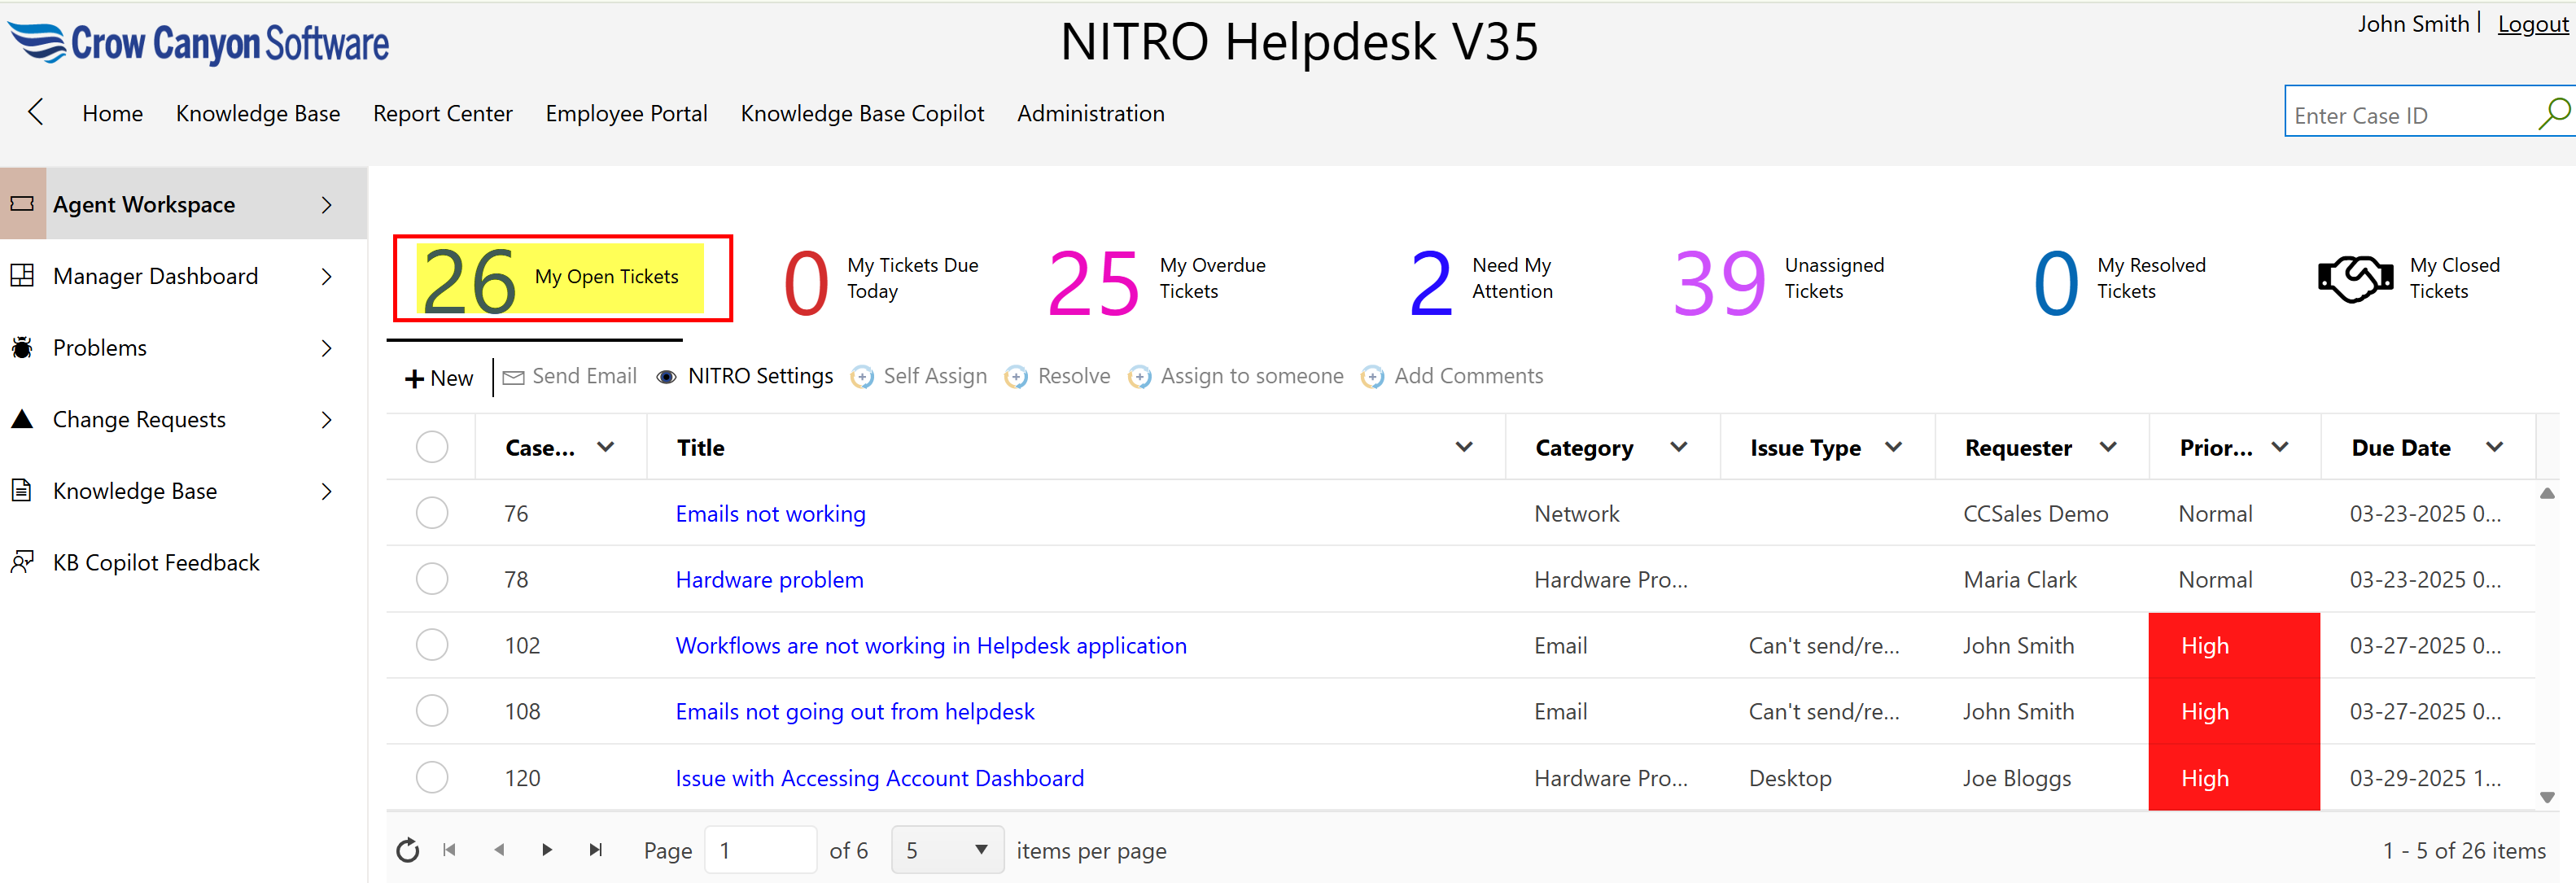The width and height of the screenshot is (2576, 883).
Task: Select the row for case 76
Action: pos(432,513)
